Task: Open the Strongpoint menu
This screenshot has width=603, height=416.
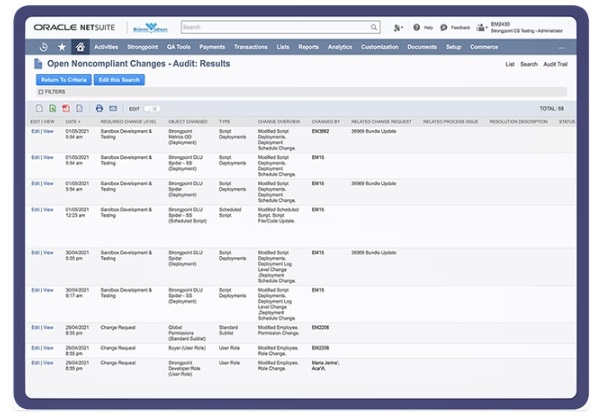Action: coord(142,47)
